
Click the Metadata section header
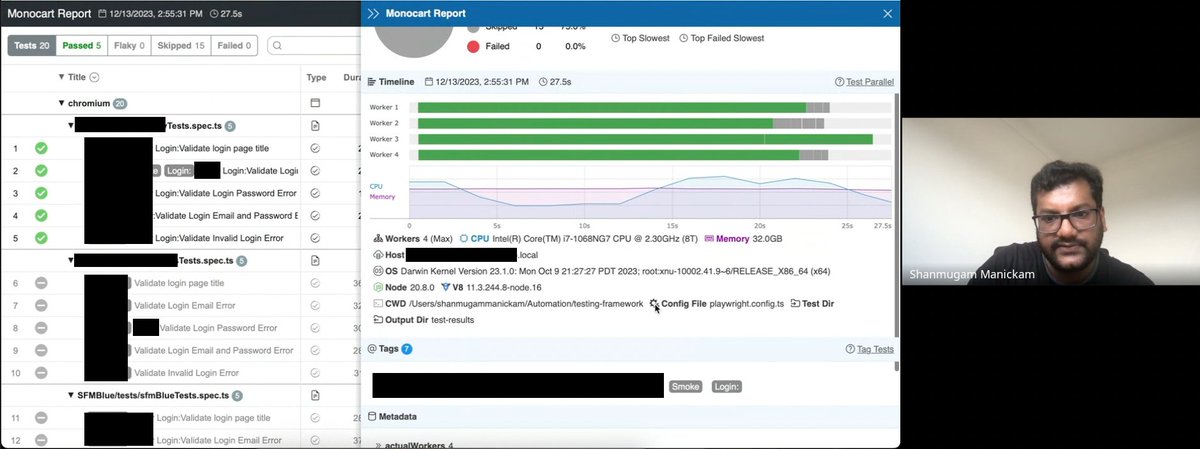click(392, 416)
